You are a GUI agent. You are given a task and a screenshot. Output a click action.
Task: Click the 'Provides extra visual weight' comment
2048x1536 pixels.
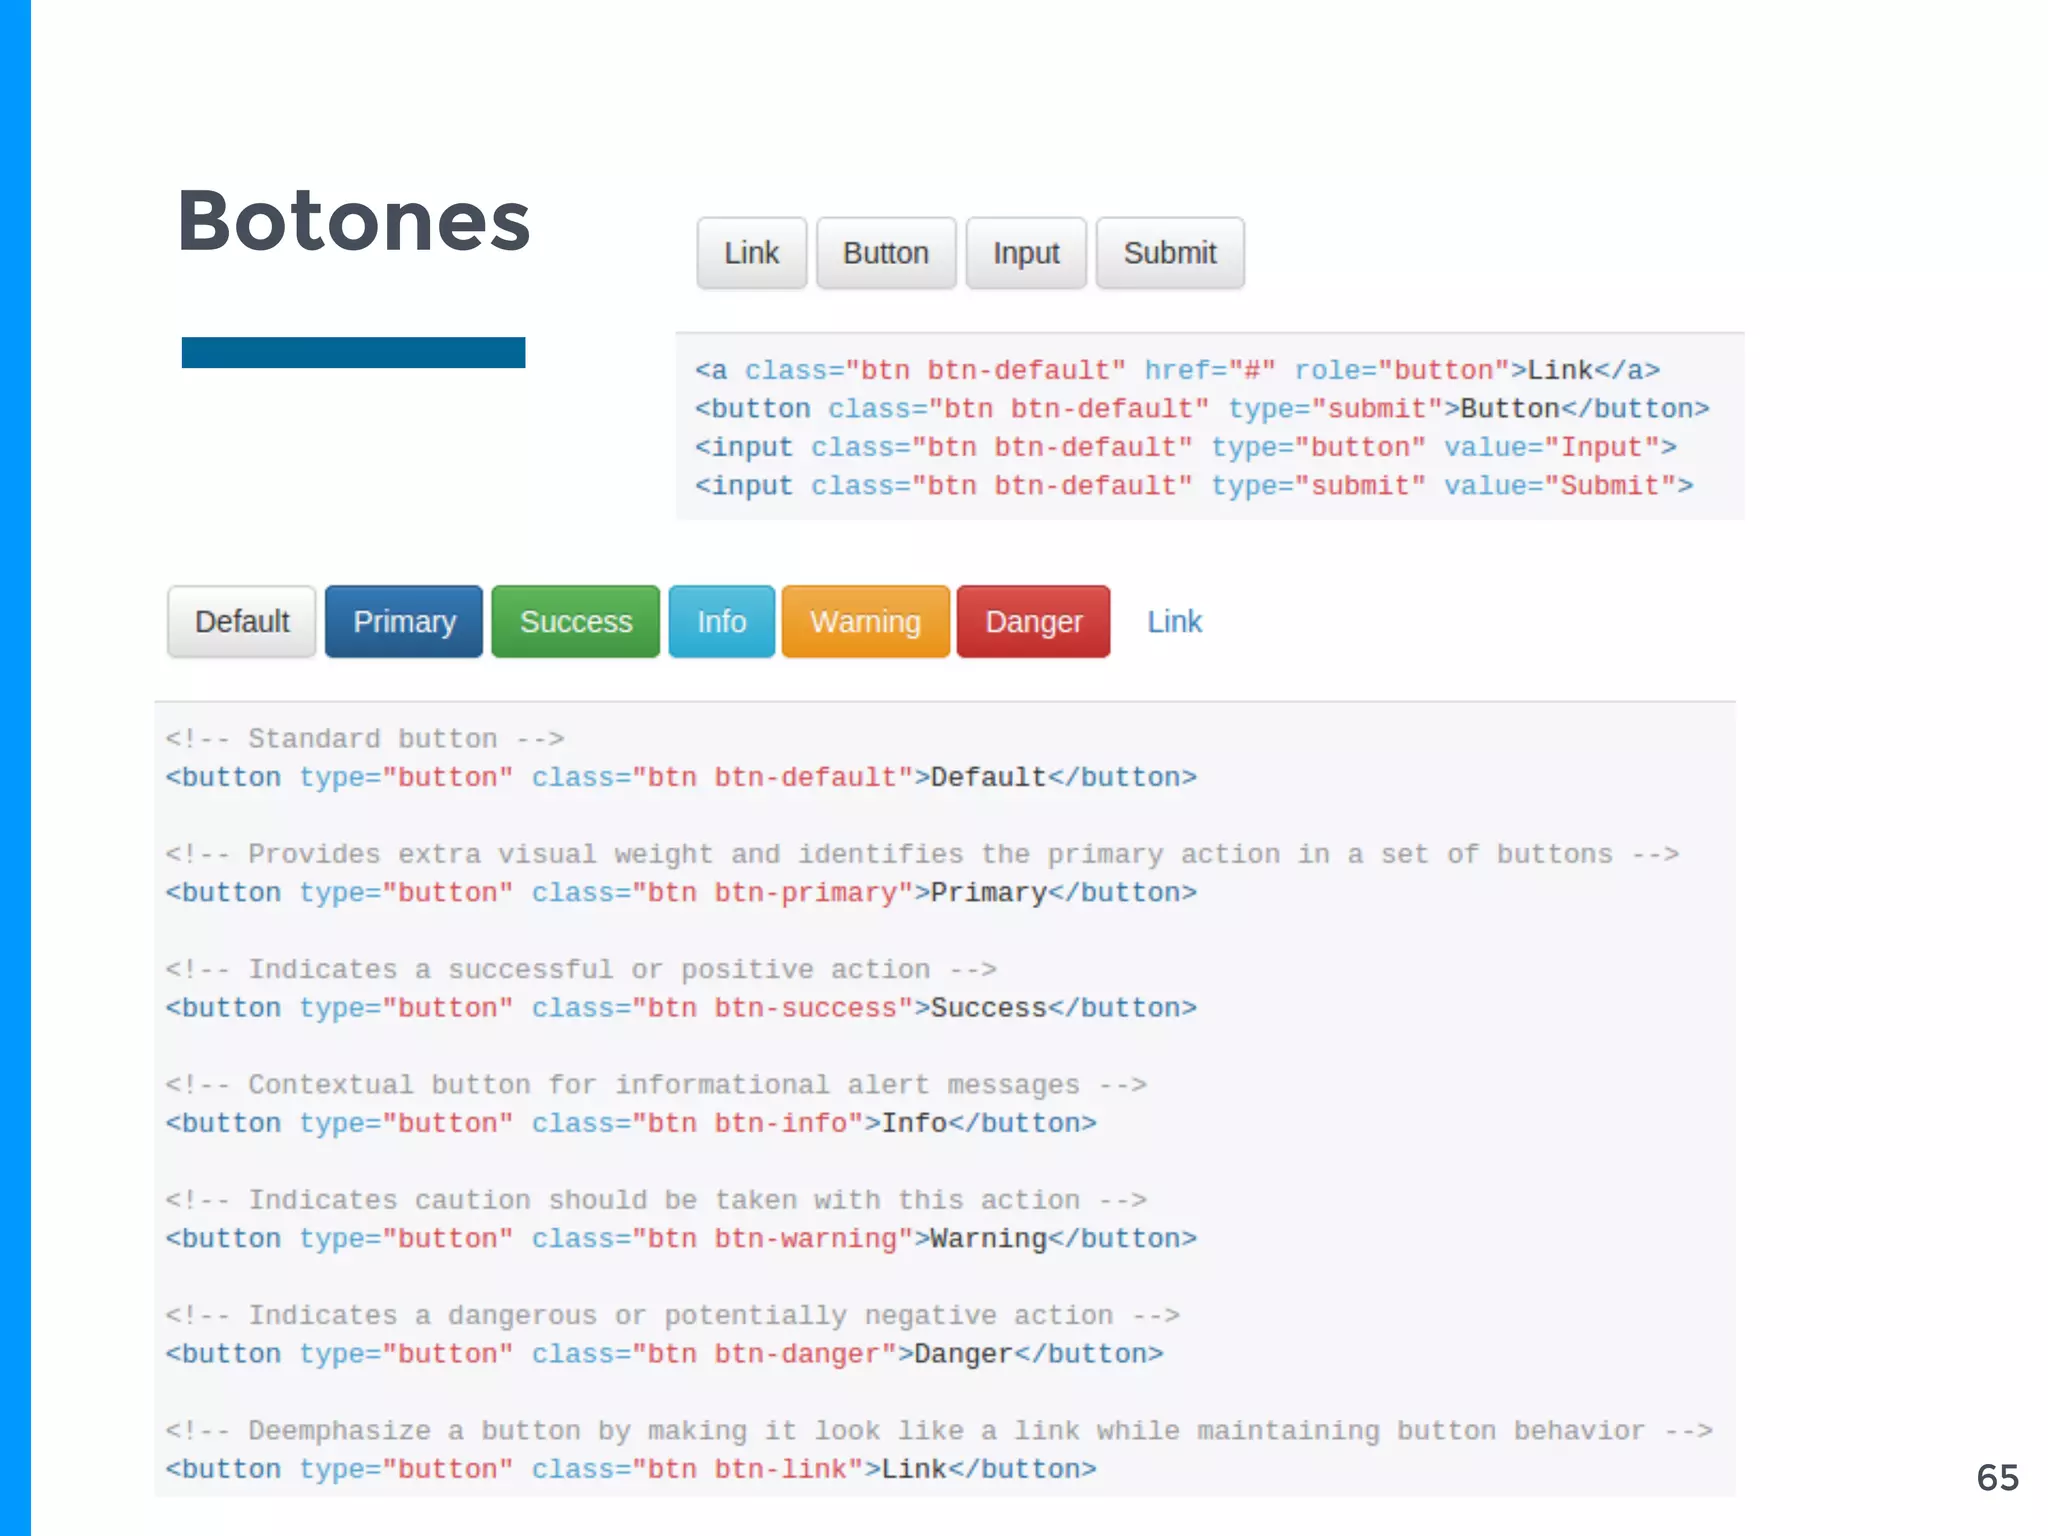coord(922,854)
